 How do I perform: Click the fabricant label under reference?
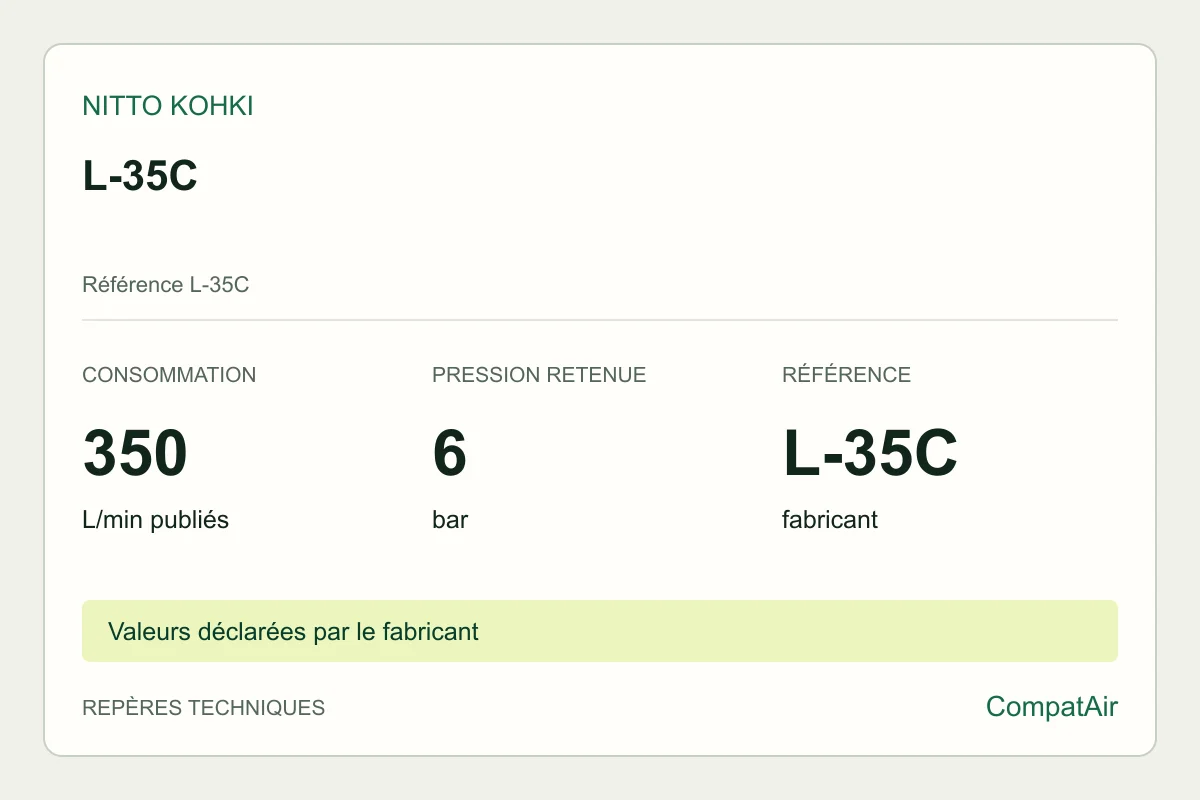830,521
